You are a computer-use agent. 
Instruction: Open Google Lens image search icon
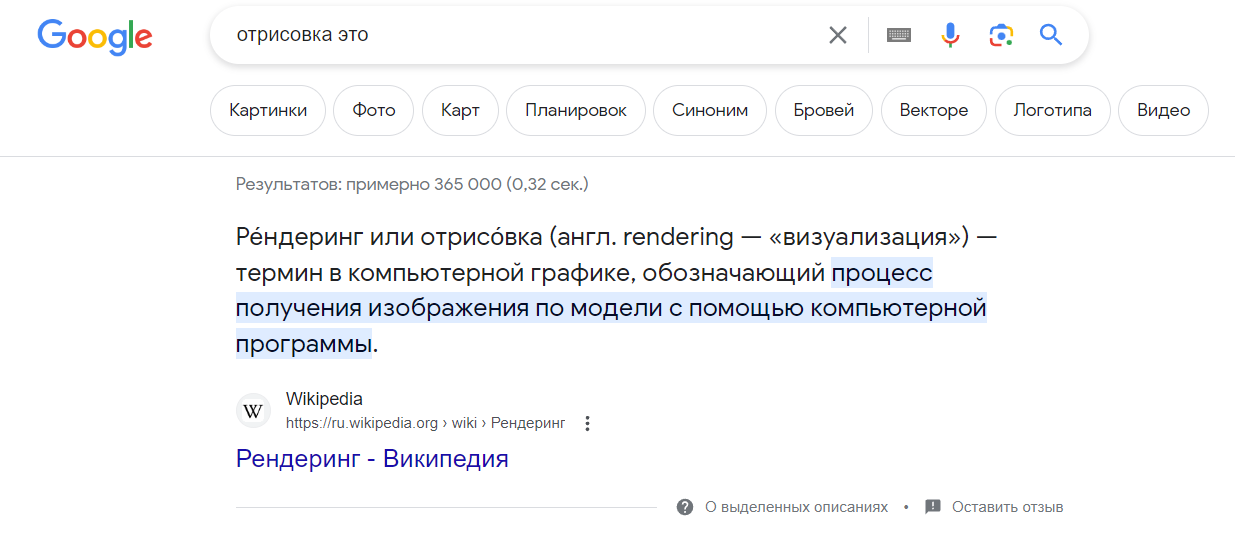(x=1001, y=36)
